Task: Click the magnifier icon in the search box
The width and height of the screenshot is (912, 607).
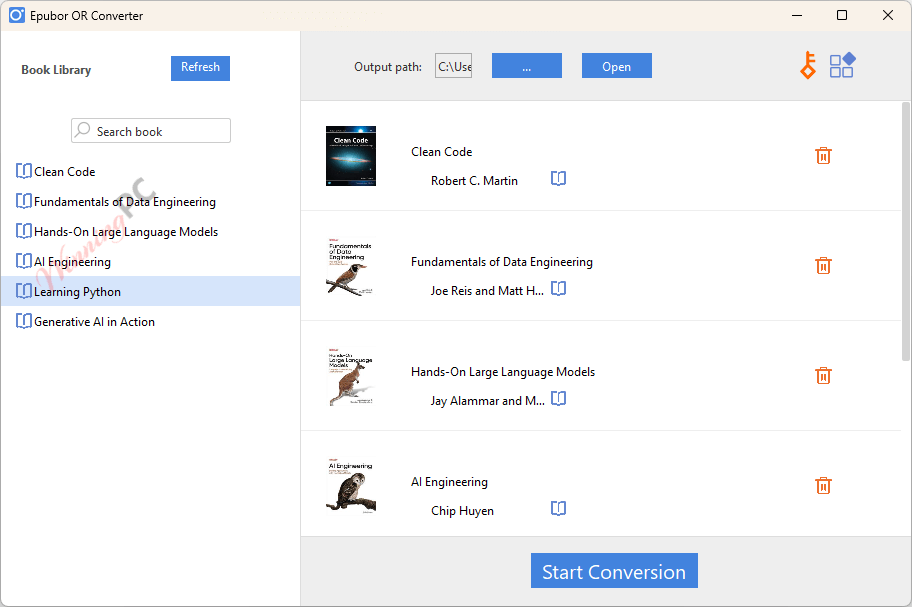Action: coord(83,130)
